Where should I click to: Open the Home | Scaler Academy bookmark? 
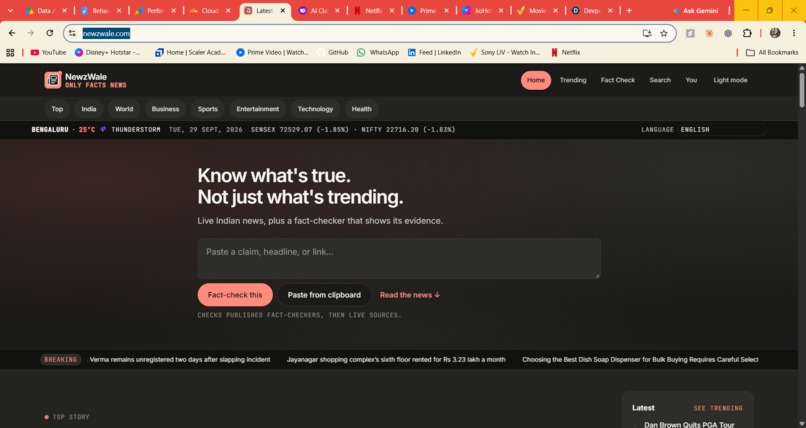pyautogui.click(x=190, y=52)
